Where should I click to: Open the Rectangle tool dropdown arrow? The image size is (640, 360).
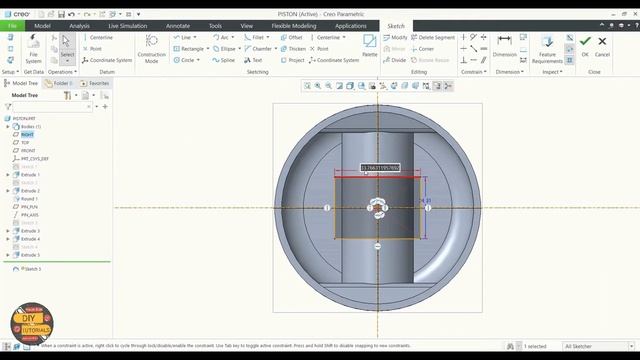coord(208,49)
